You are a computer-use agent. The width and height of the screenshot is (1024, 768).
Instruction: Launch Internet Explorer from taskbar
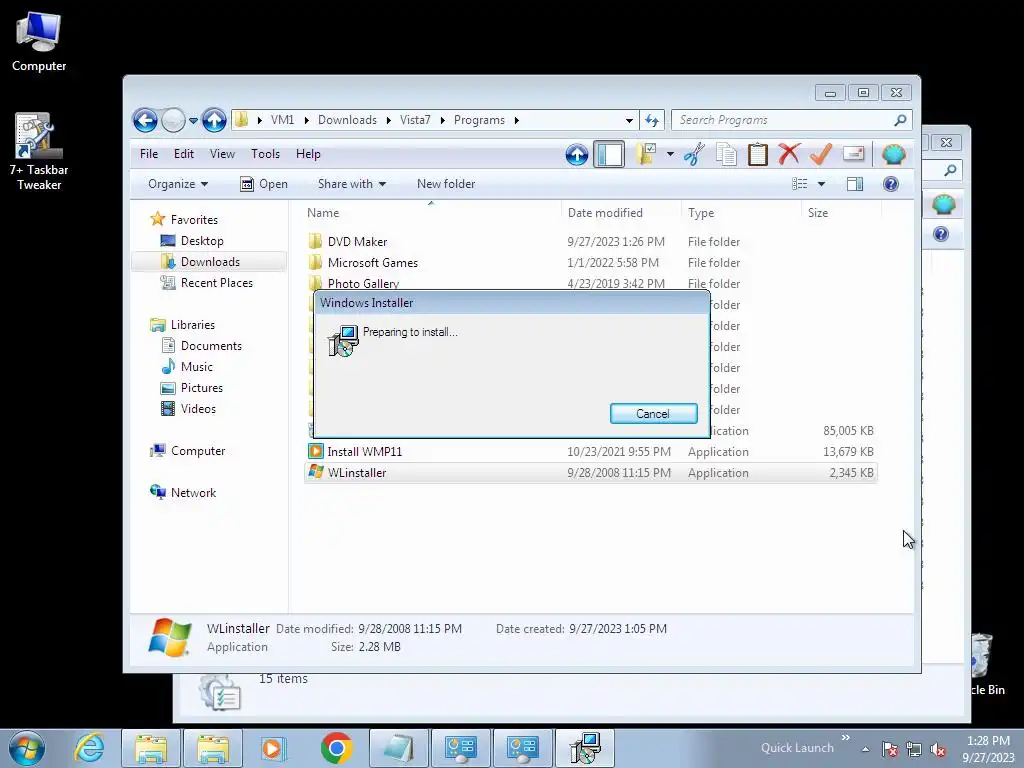click(x=89, y=748)
